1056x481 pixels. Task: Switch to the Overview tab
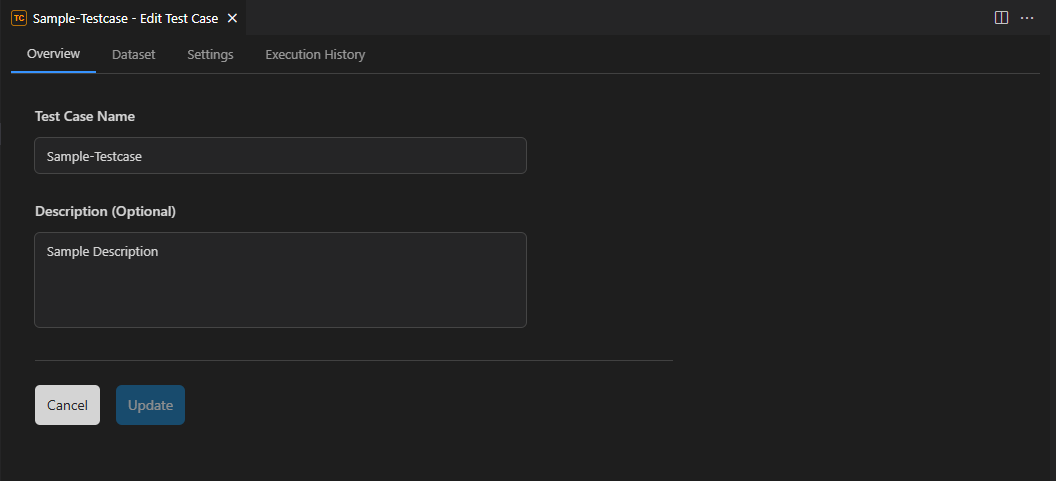pos(53,54)
